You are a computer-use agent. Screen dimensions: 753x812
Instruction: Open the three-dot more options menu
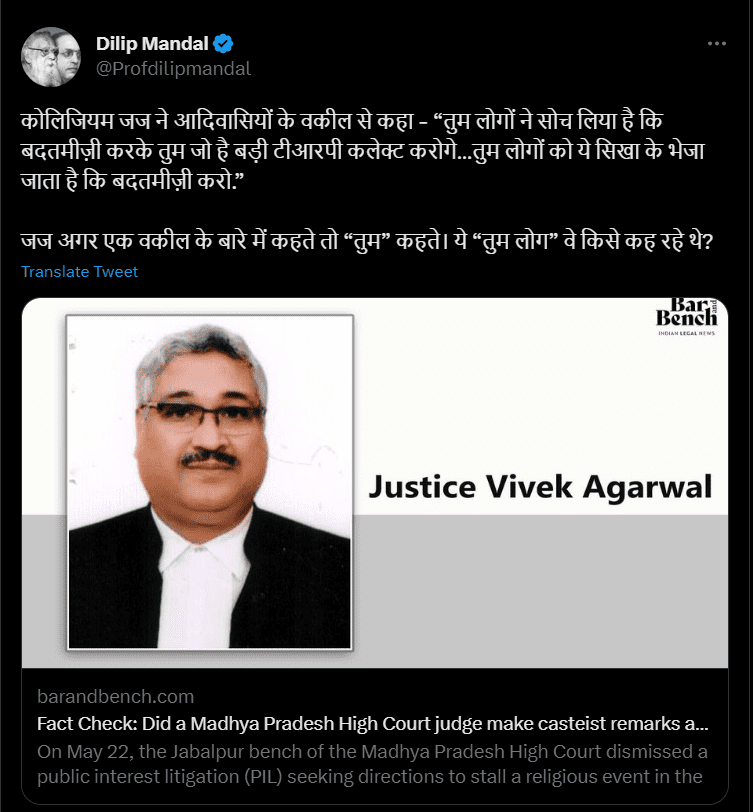click(x=717, y=44)
